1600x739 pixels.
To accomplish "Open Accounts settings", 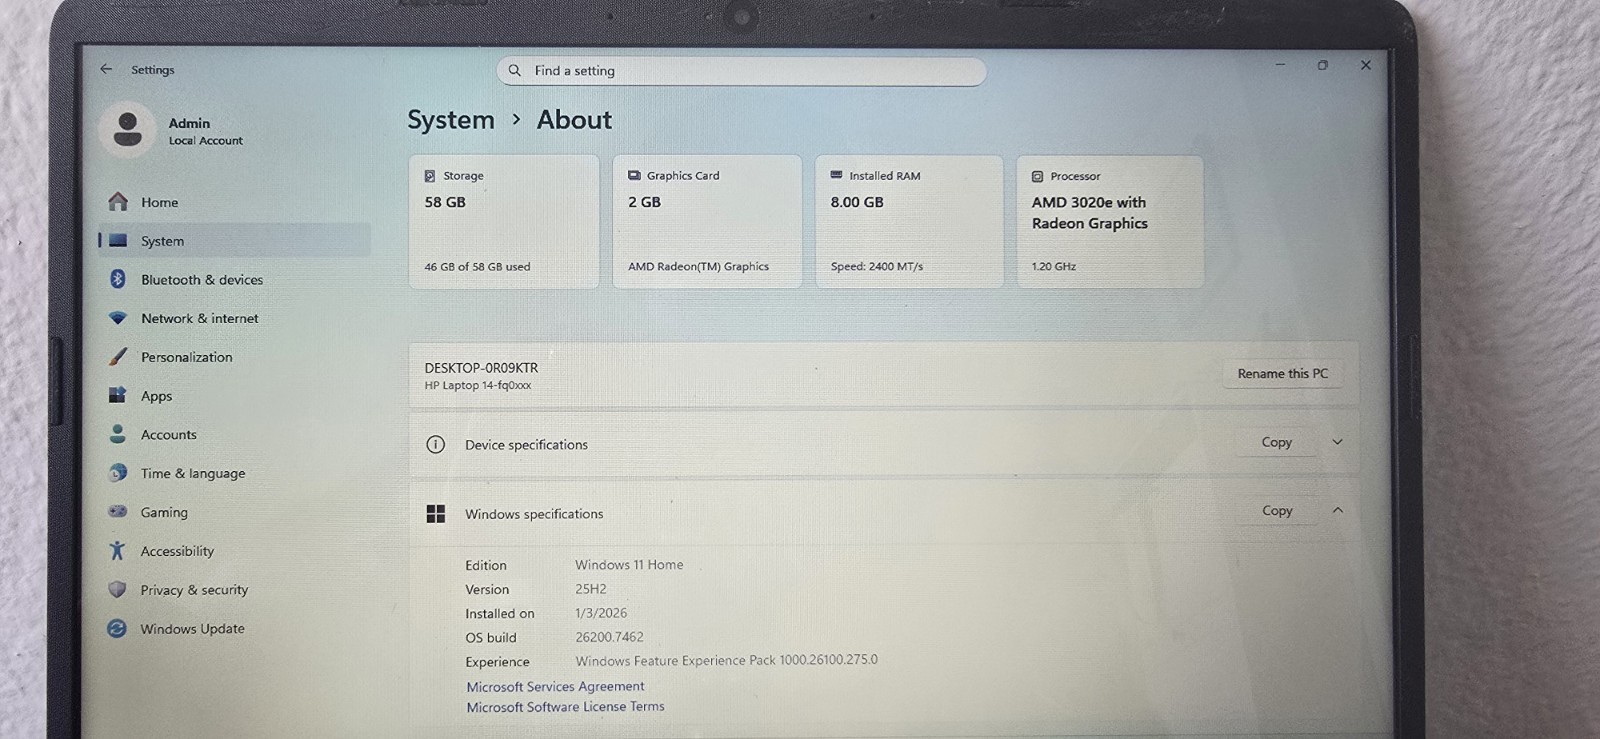I will coord(235,434).
